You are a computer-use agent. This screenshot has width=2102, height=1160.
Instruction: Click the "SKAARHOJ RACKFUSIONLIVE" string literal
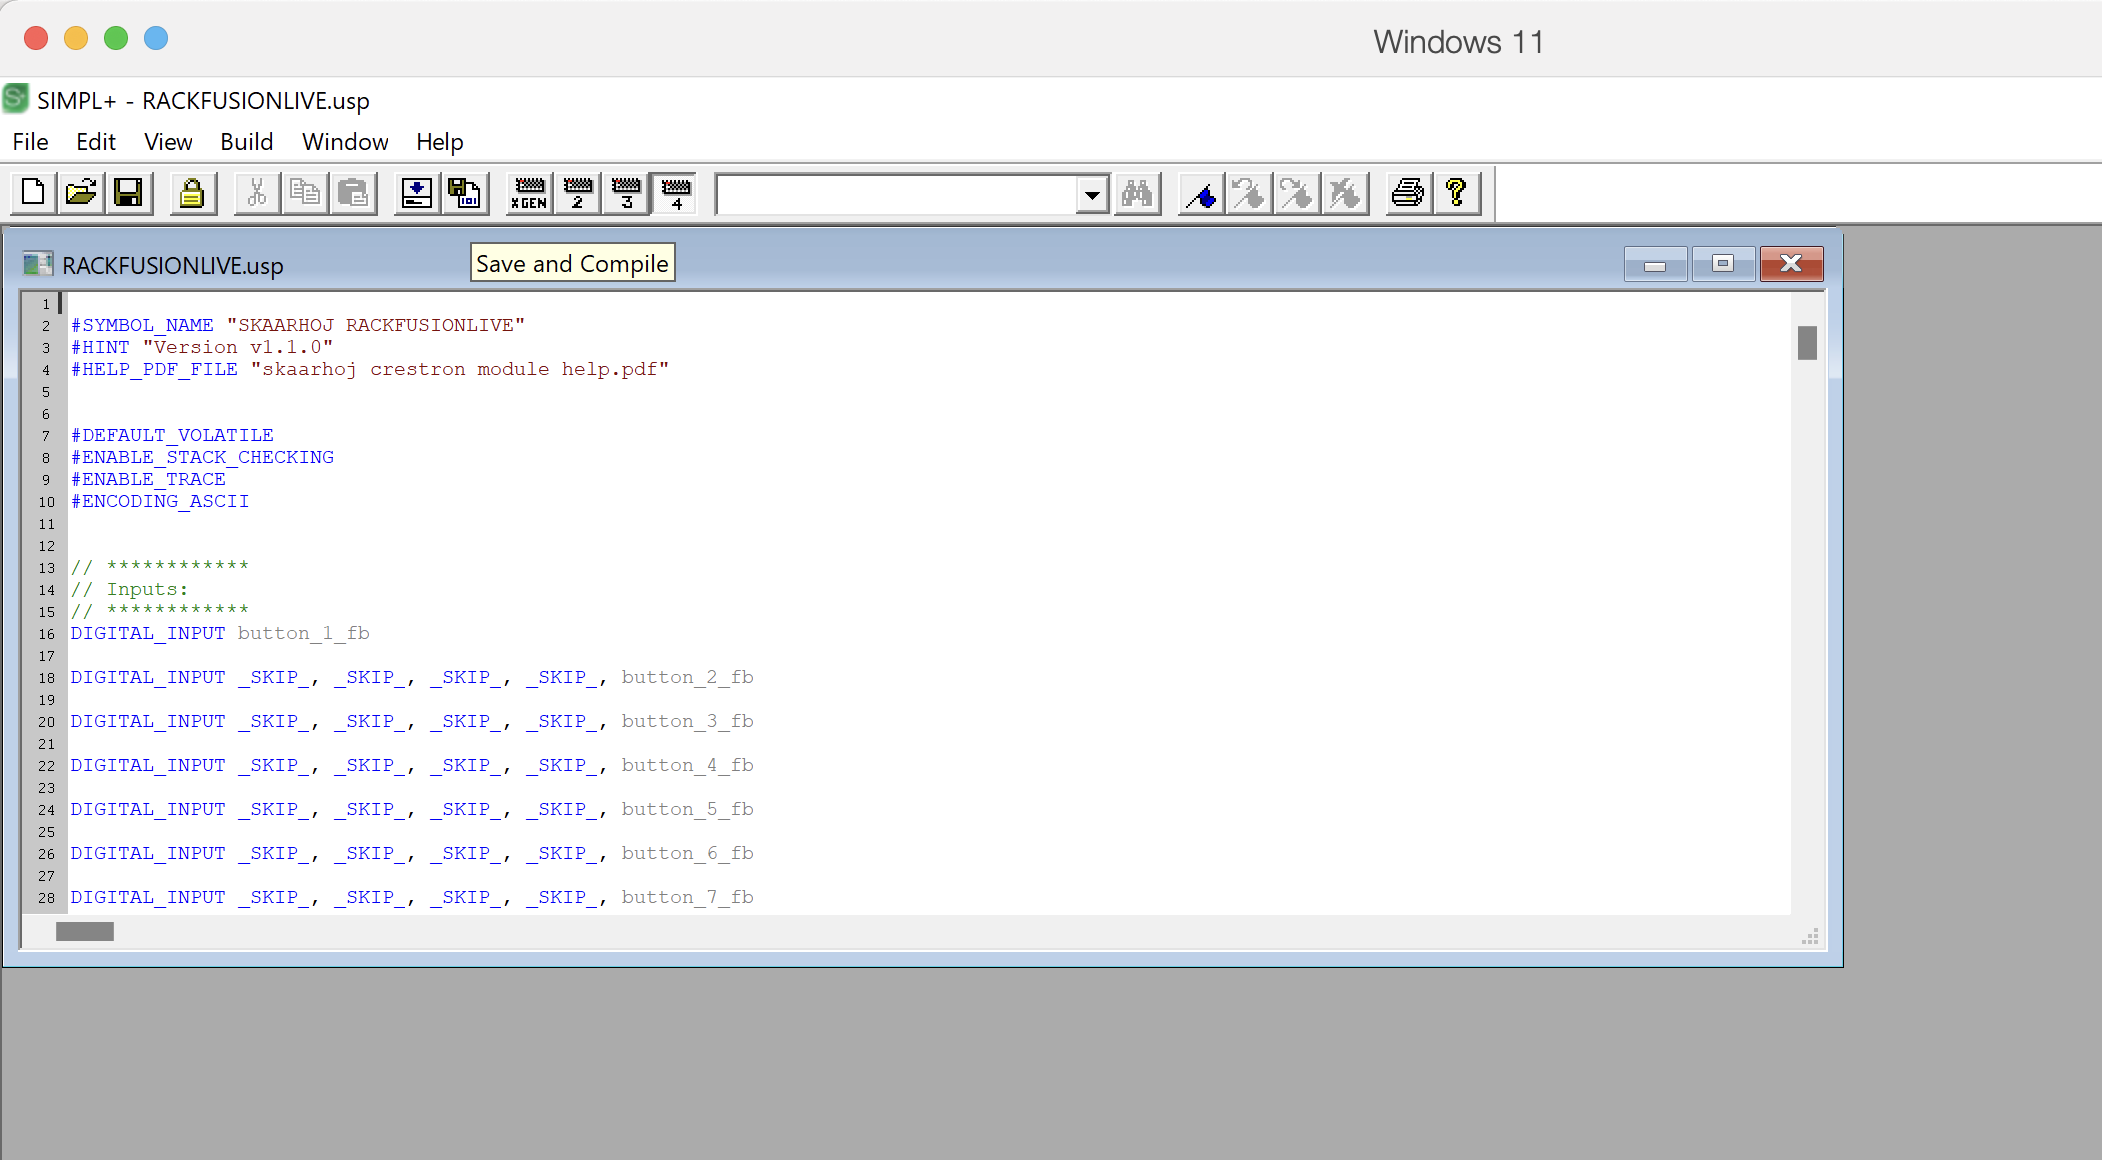point(376,325)
